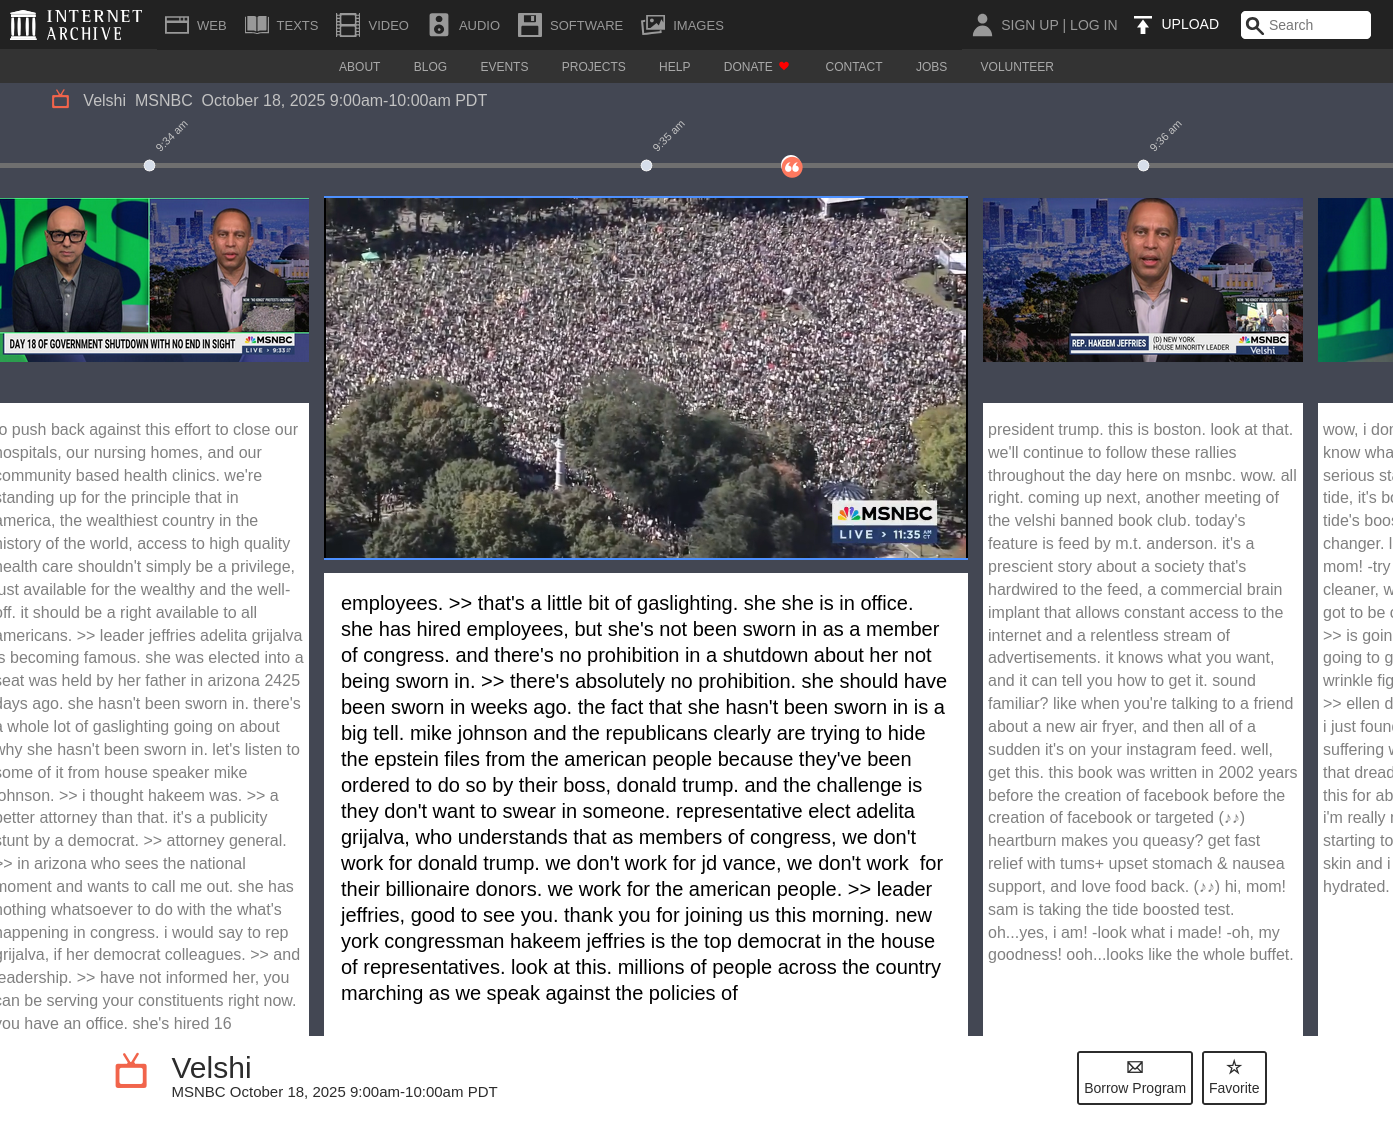Click the Log In link
The image size is (1393, 1136).
click(1093, 25)
